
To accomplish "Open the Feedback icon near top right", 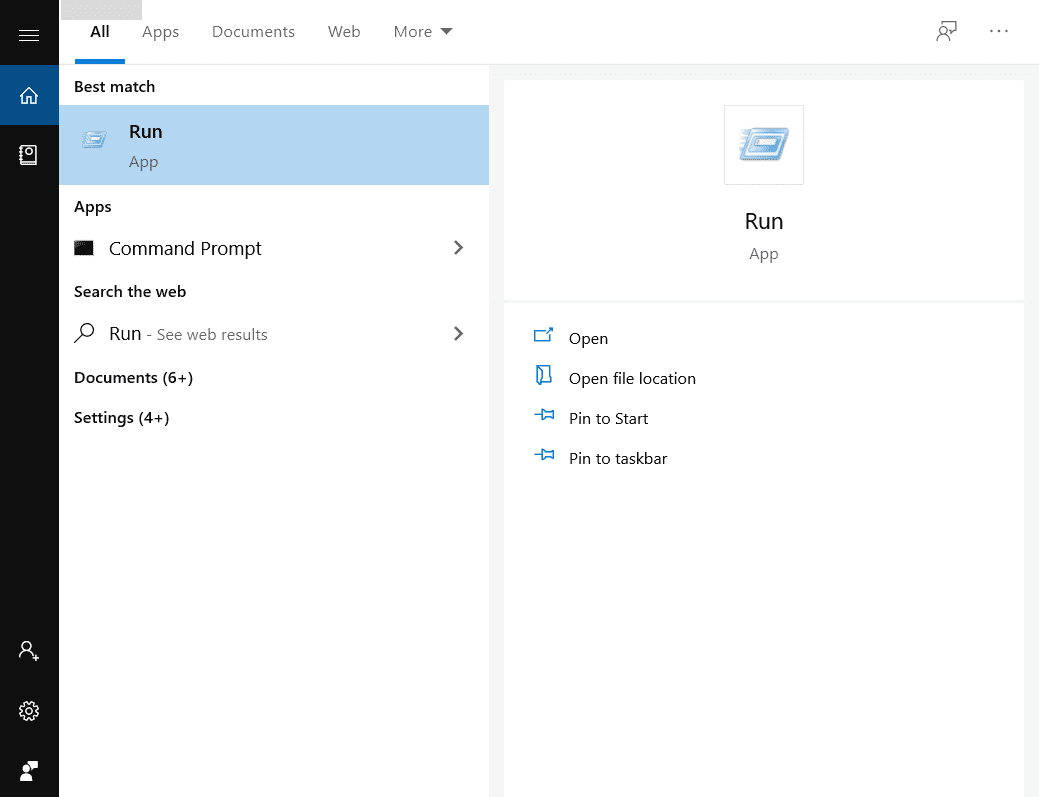I will point(945,31).
